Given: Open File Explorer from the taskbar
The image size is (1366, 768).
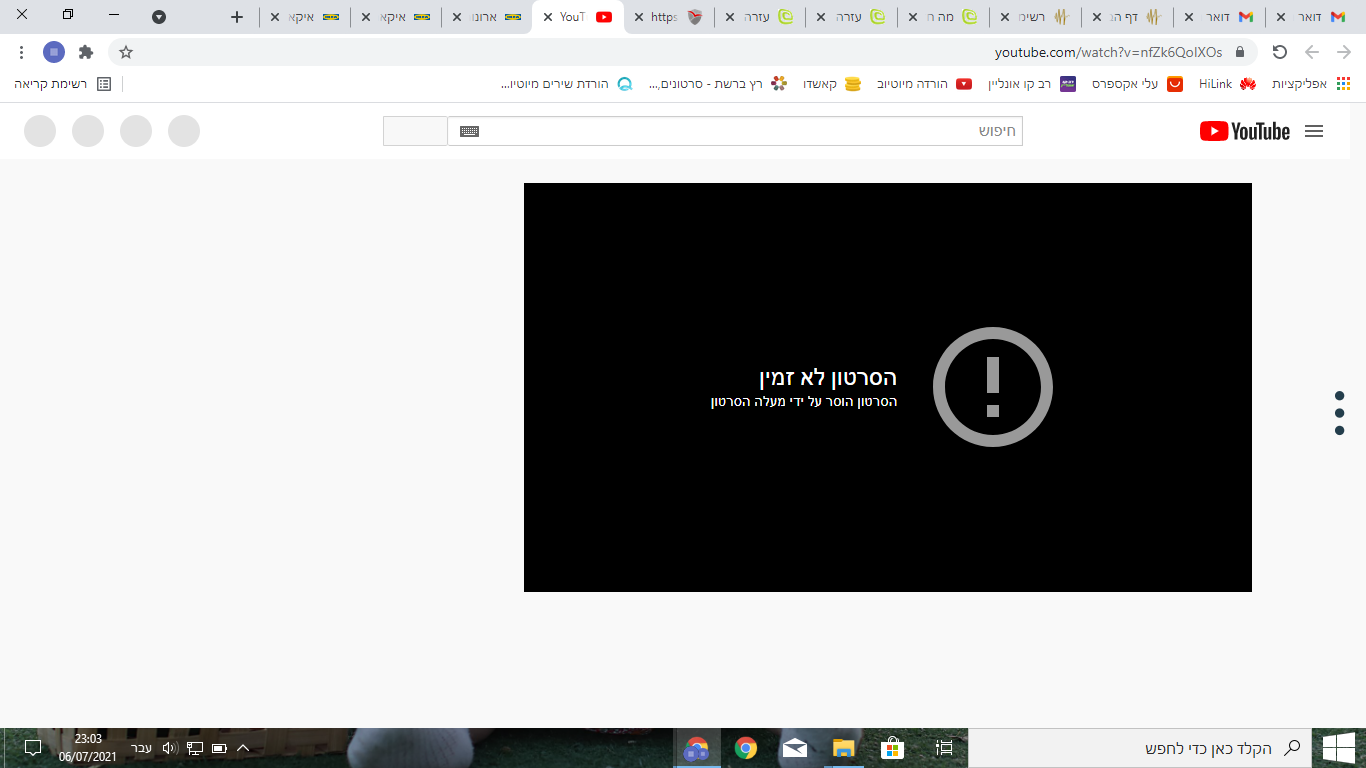Looking at the screenshot, I should tap(844, 748).
